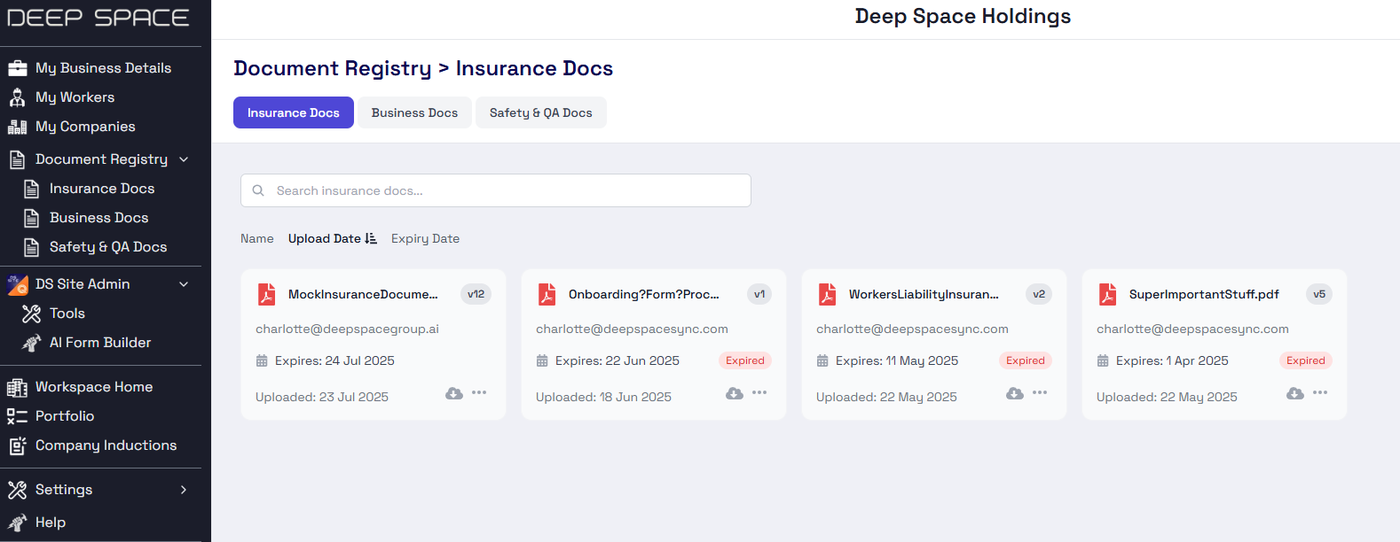
Task: Click the v12 version badge
Action: pos(476,294)
